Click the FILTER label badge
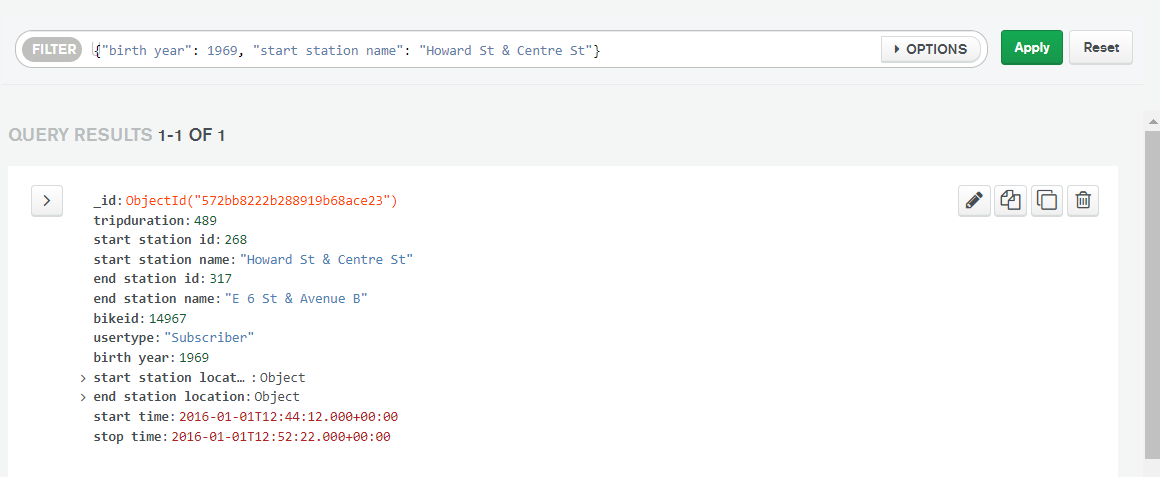 pyautogui.click(x=52, y=50)
